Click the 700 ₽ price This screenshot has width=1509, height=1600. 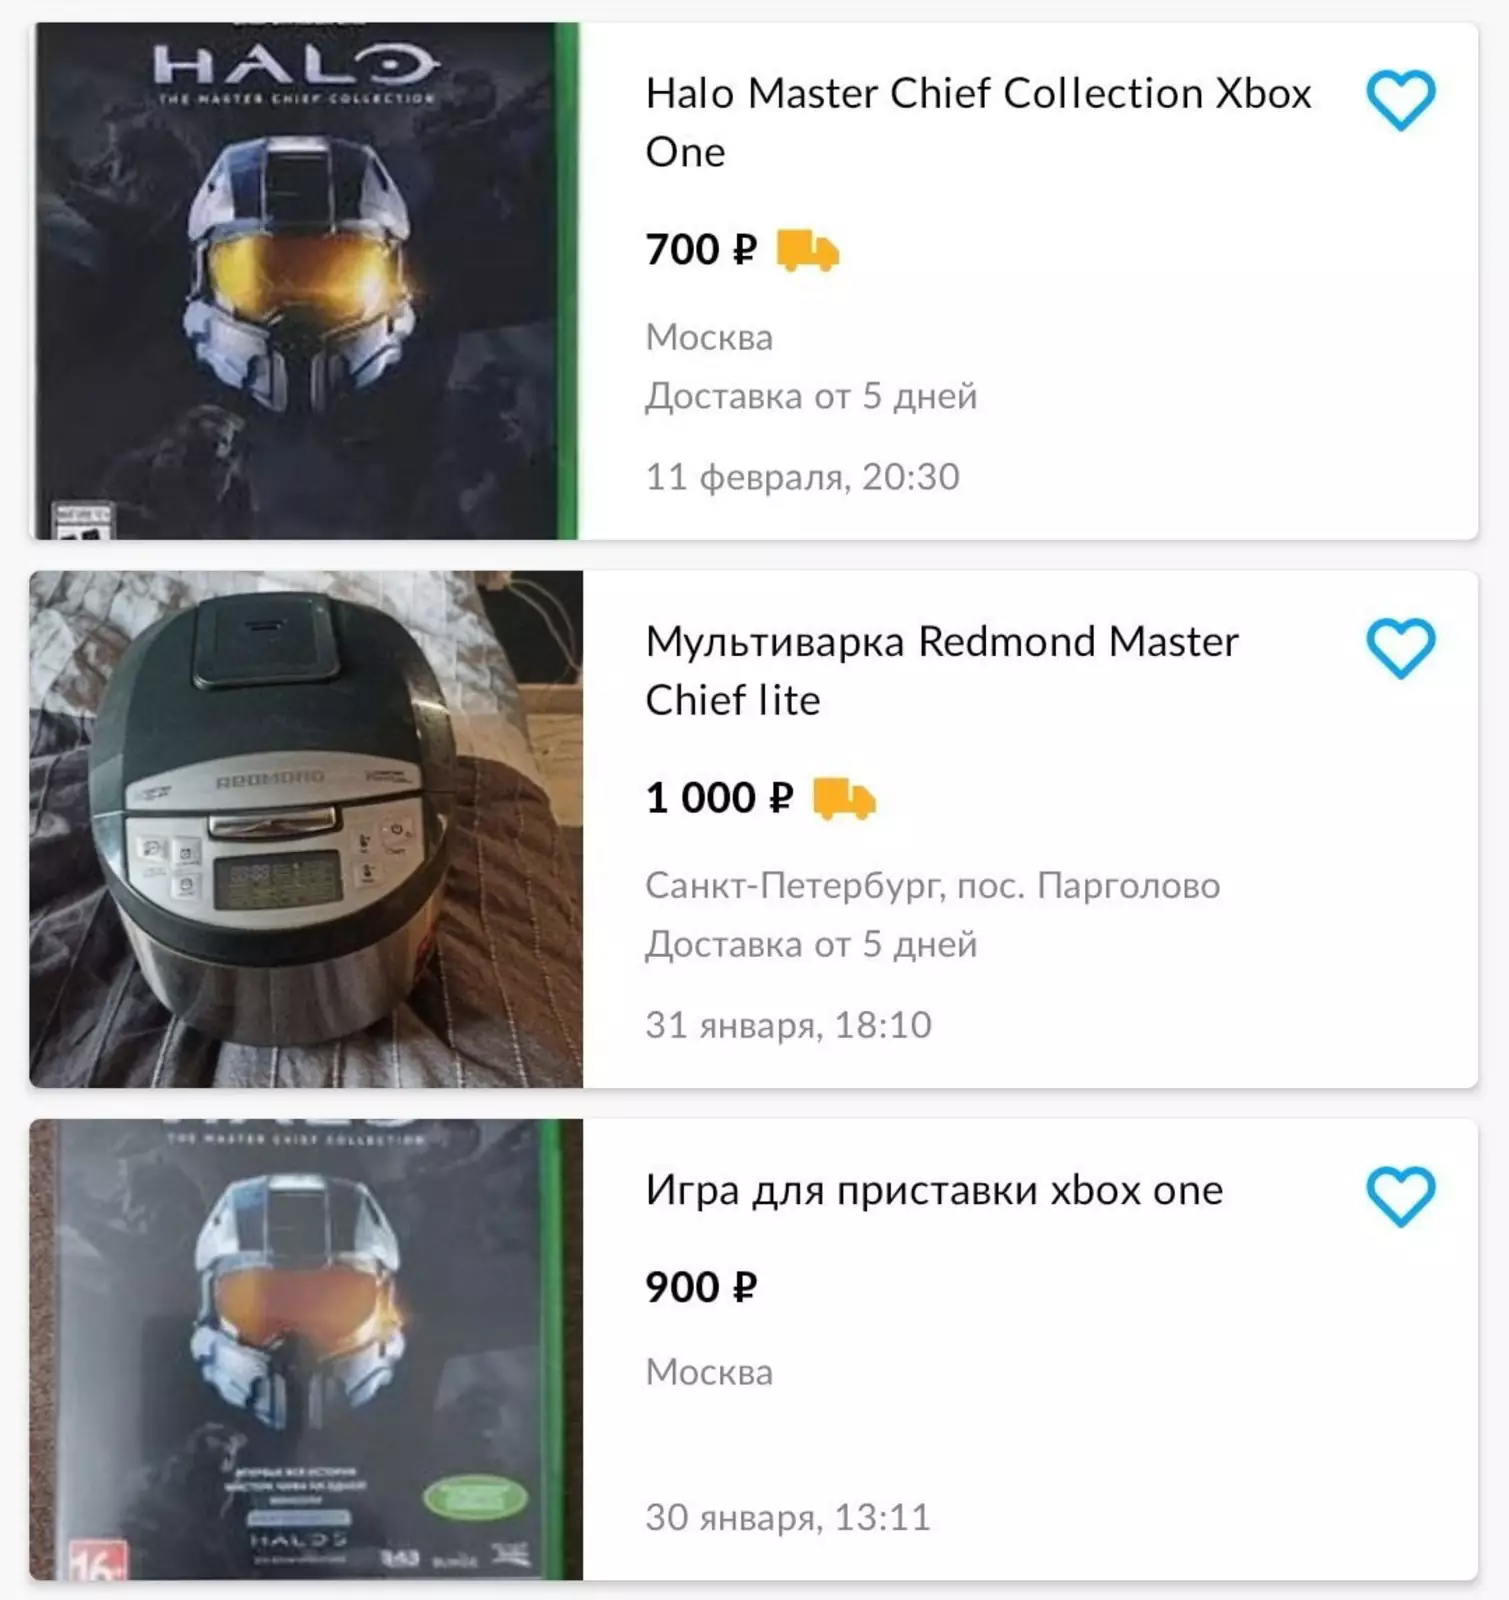[701, 250]
